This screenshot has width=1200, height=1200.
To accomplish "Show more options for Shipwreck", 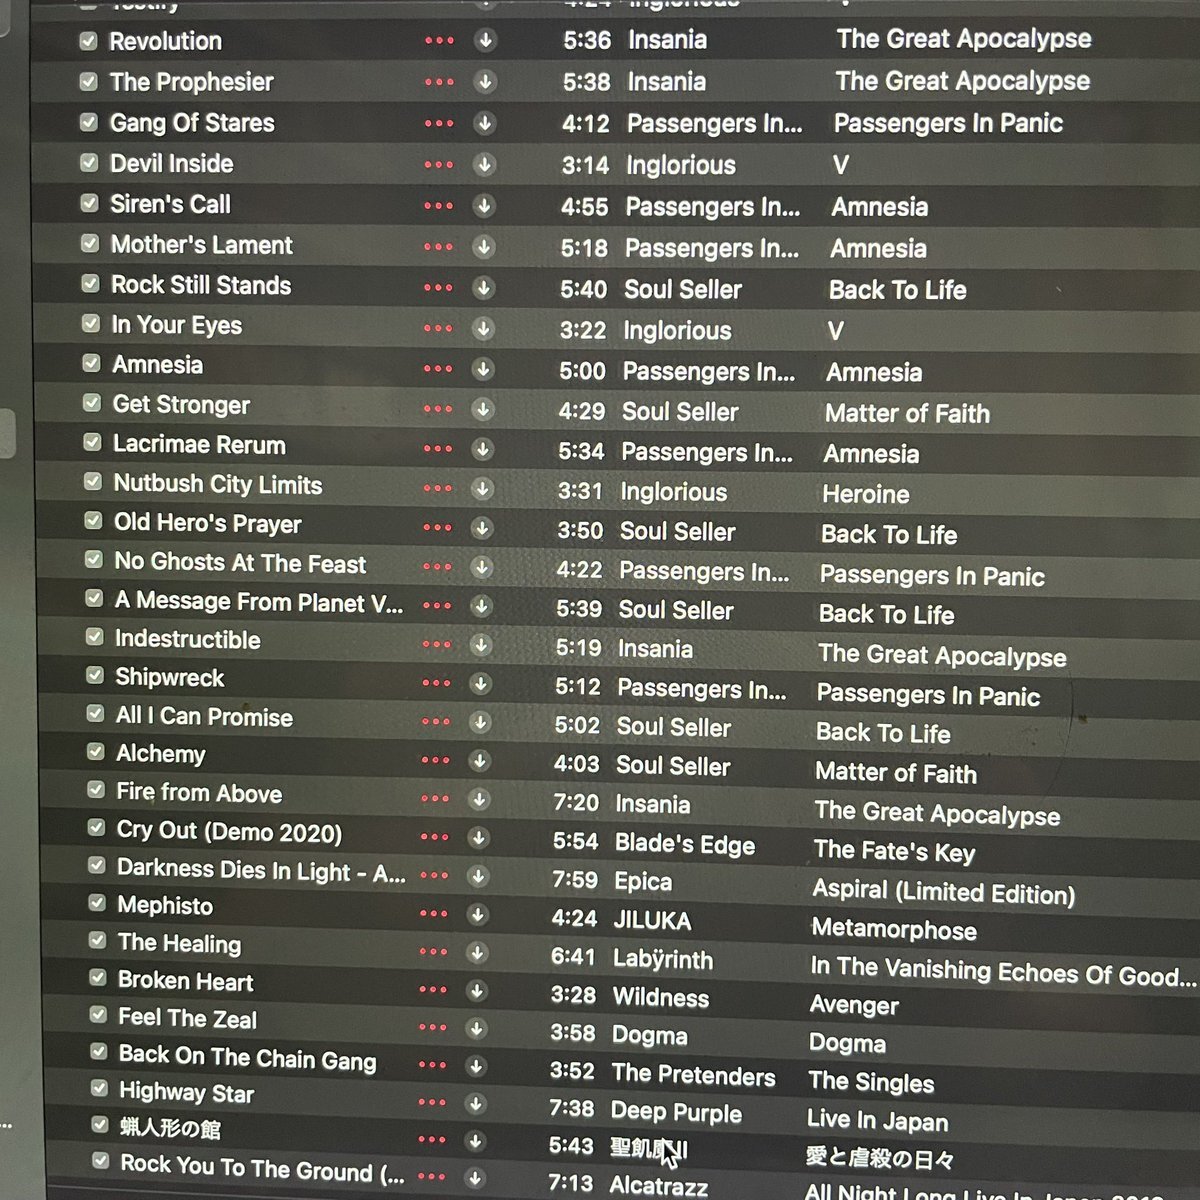I will (x=436, y=684).
